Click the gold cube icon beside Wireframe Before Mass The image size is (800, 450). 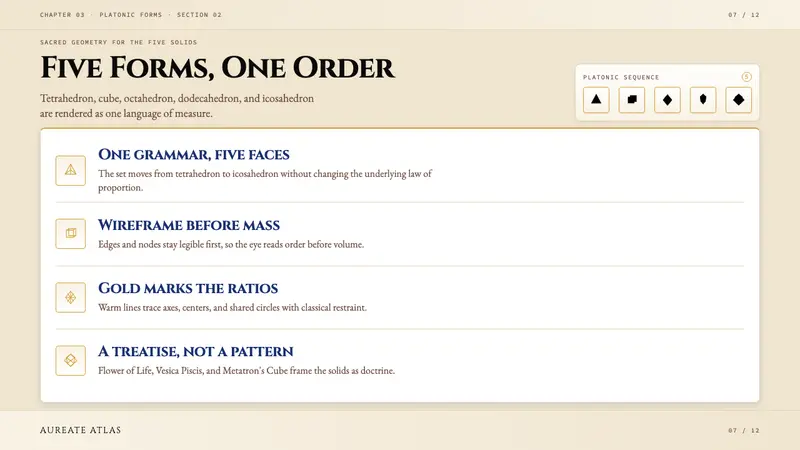(x=70, y=234)
